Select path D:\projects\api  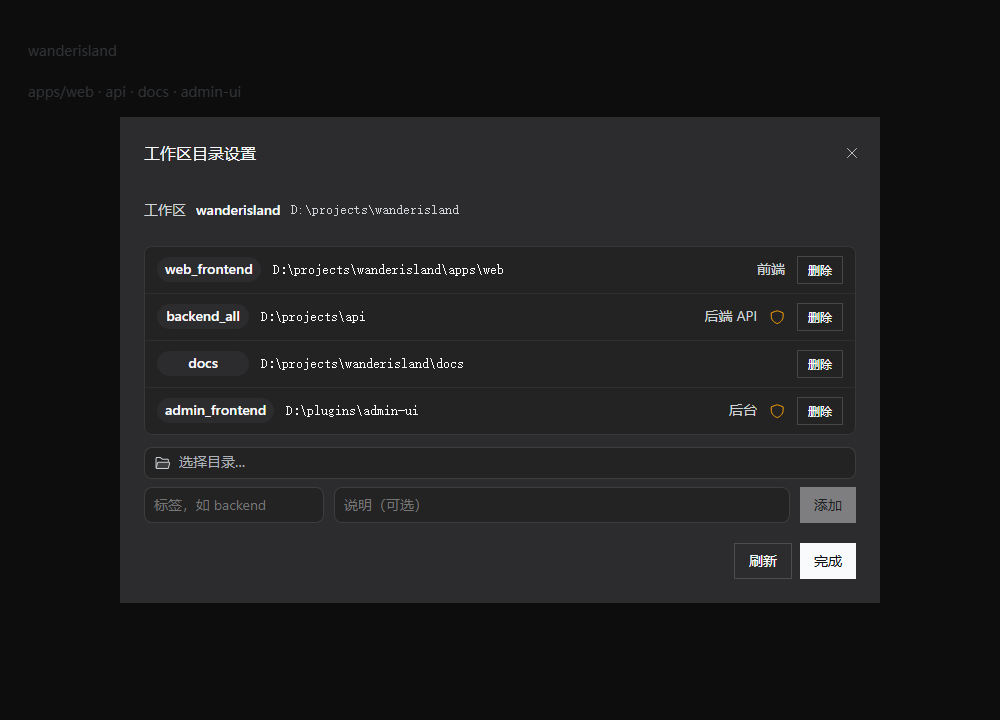(x=312, y=317)
